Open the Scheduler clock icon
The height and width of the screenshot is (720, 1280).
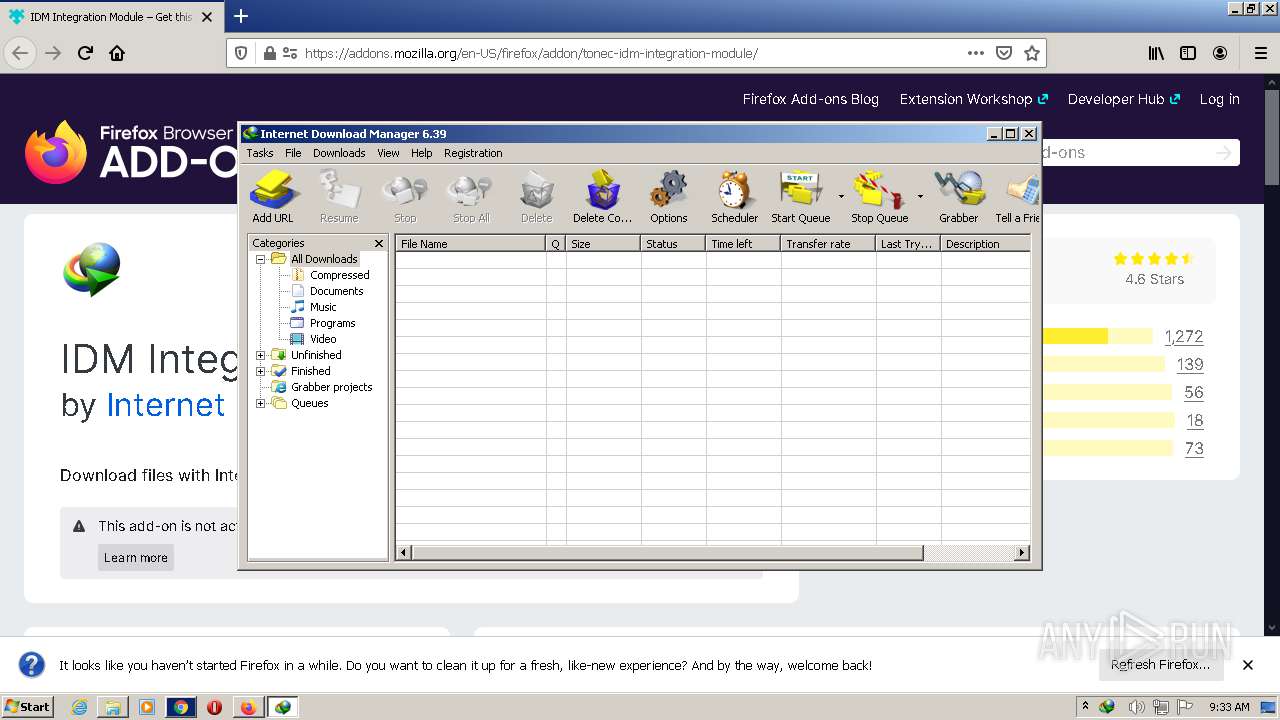coord(734,197)
